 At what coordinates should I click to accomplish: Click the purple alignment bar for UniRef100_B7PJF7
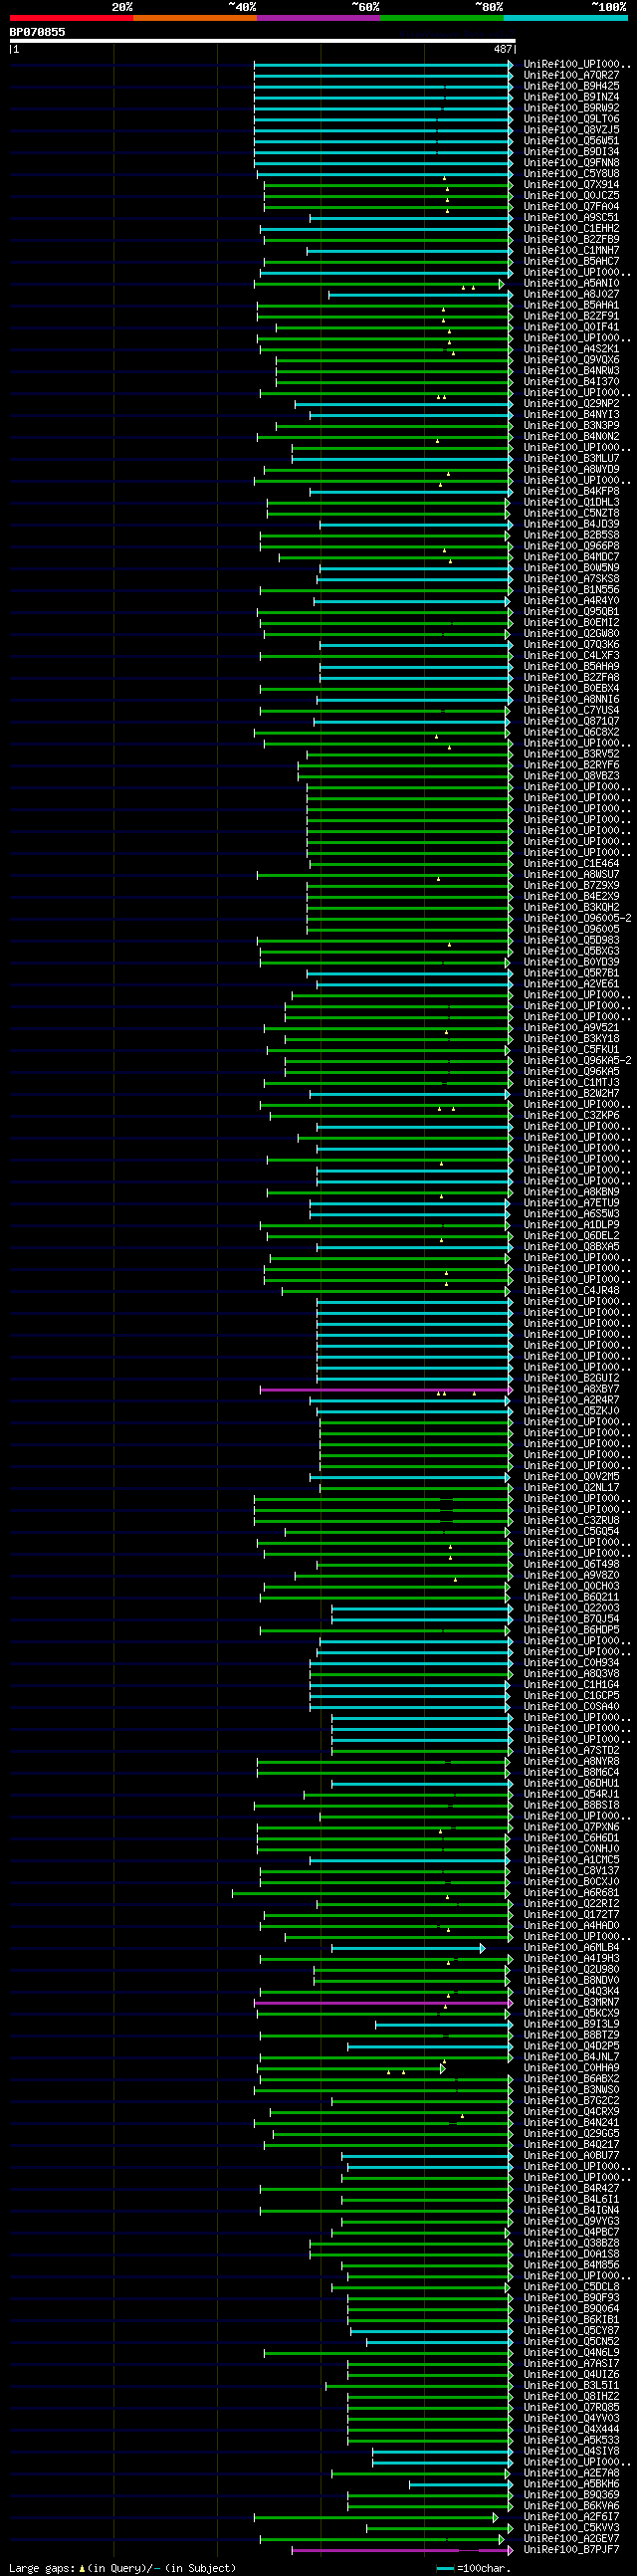pyautogui.click(x=402, y=2550)
